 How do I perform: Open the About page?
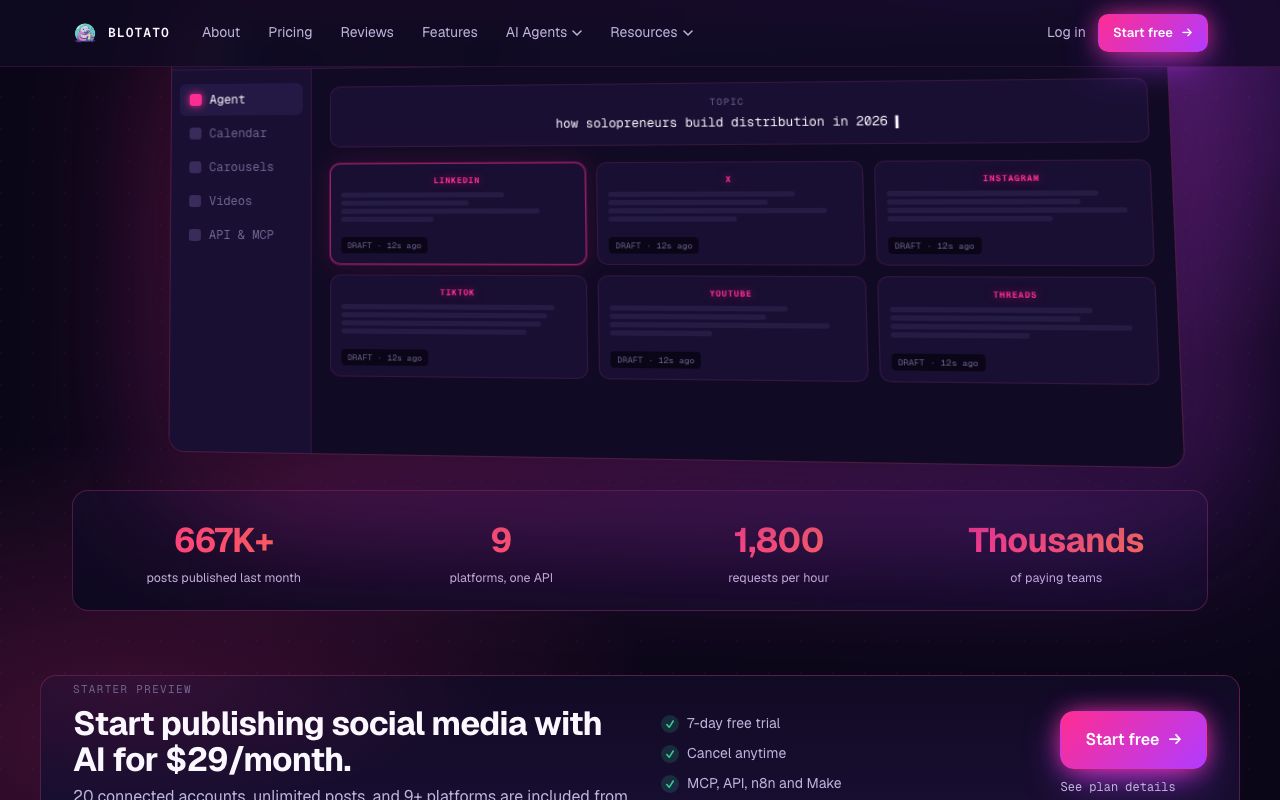(221, 32)
